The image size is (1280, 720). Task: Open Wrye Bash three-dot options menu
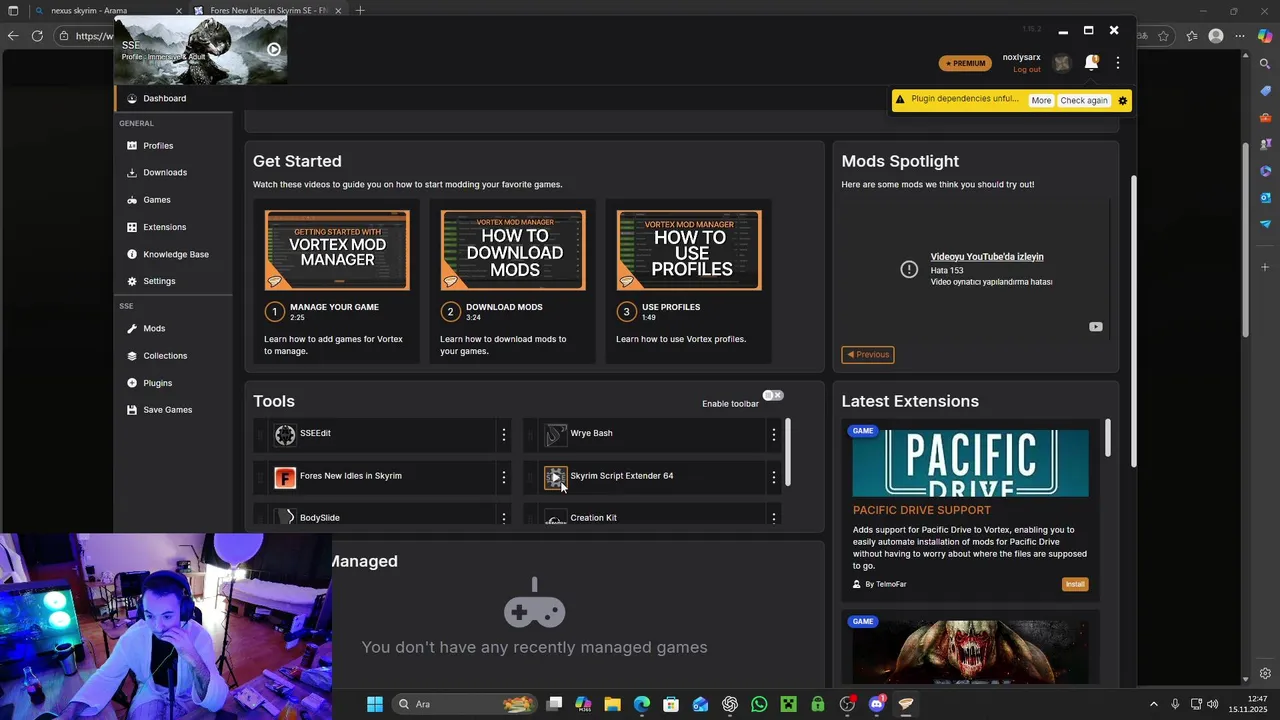pos(773,434)
